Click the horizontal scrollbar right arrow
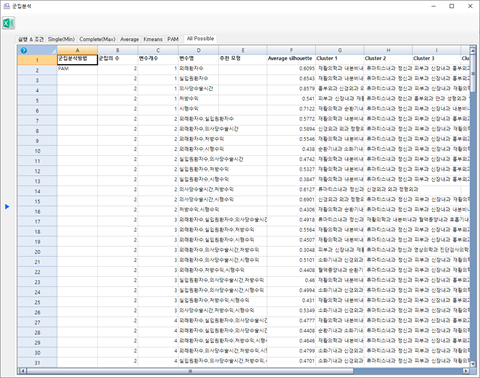Viewport: 480px width, 378px height. click(x=466, y=371)
